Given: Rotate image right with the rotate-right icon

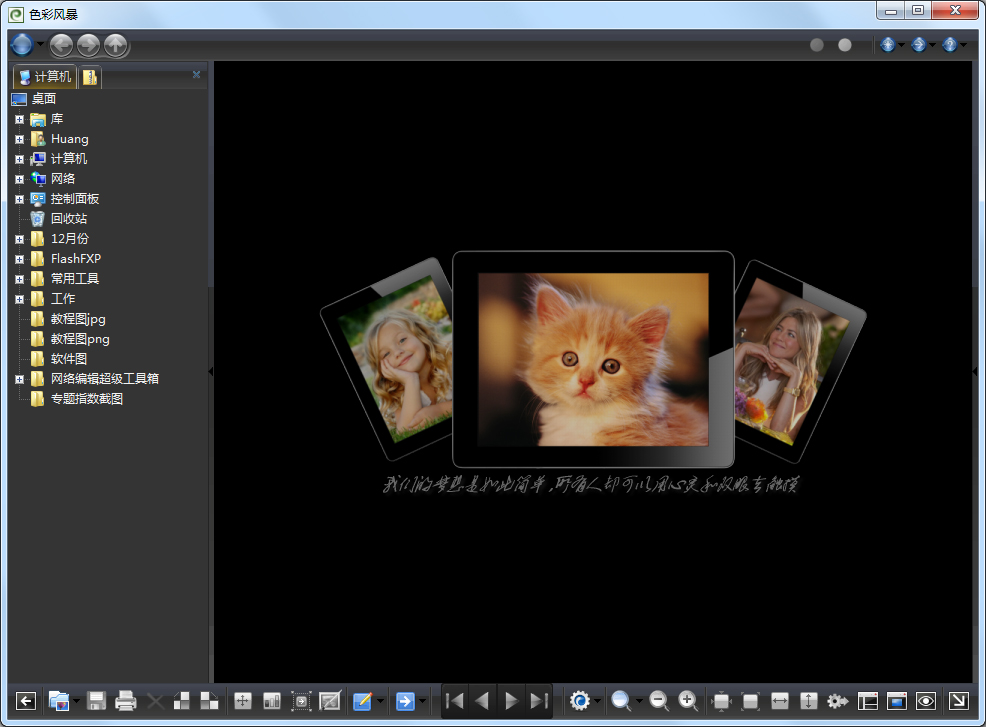Looking at the screenshot, I should [x=209, y=701].
